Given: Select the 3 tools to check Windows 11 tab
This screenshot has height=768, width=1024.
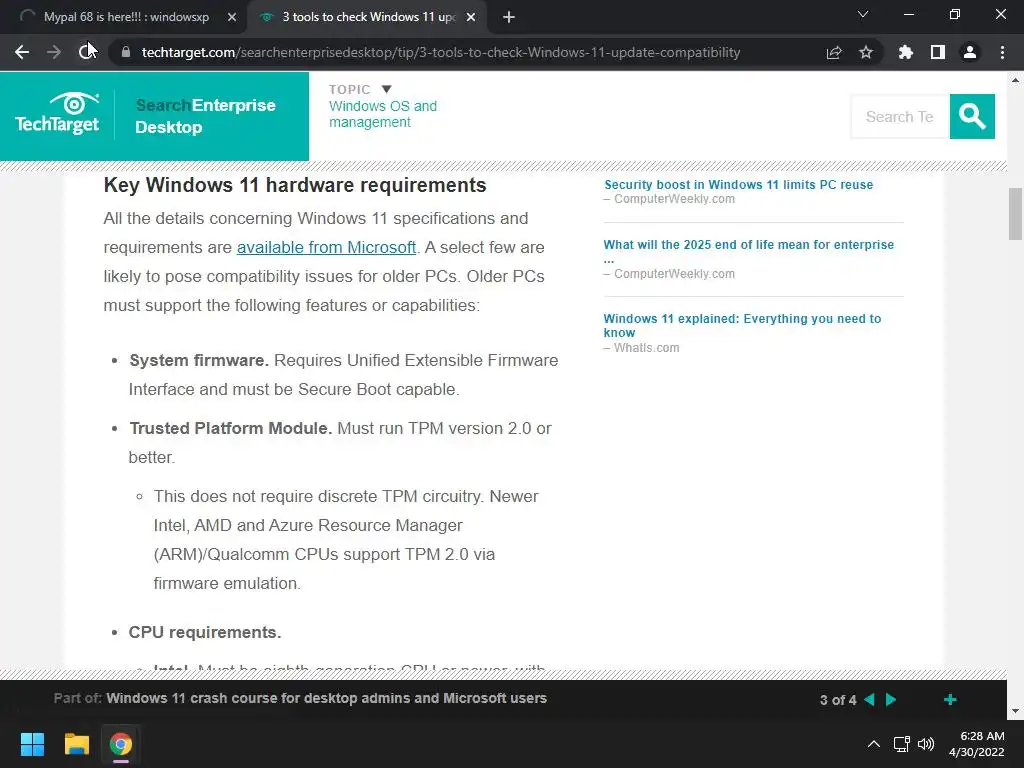Looking at the screenshot, I should coord(369,17).
